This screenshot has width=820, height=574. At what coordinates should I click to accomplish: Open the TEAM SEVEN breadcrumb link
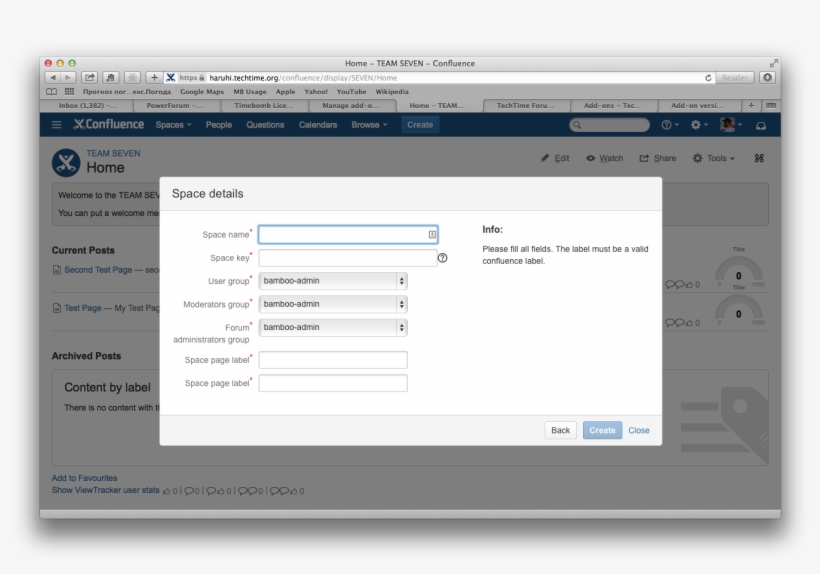click(113, 153)
